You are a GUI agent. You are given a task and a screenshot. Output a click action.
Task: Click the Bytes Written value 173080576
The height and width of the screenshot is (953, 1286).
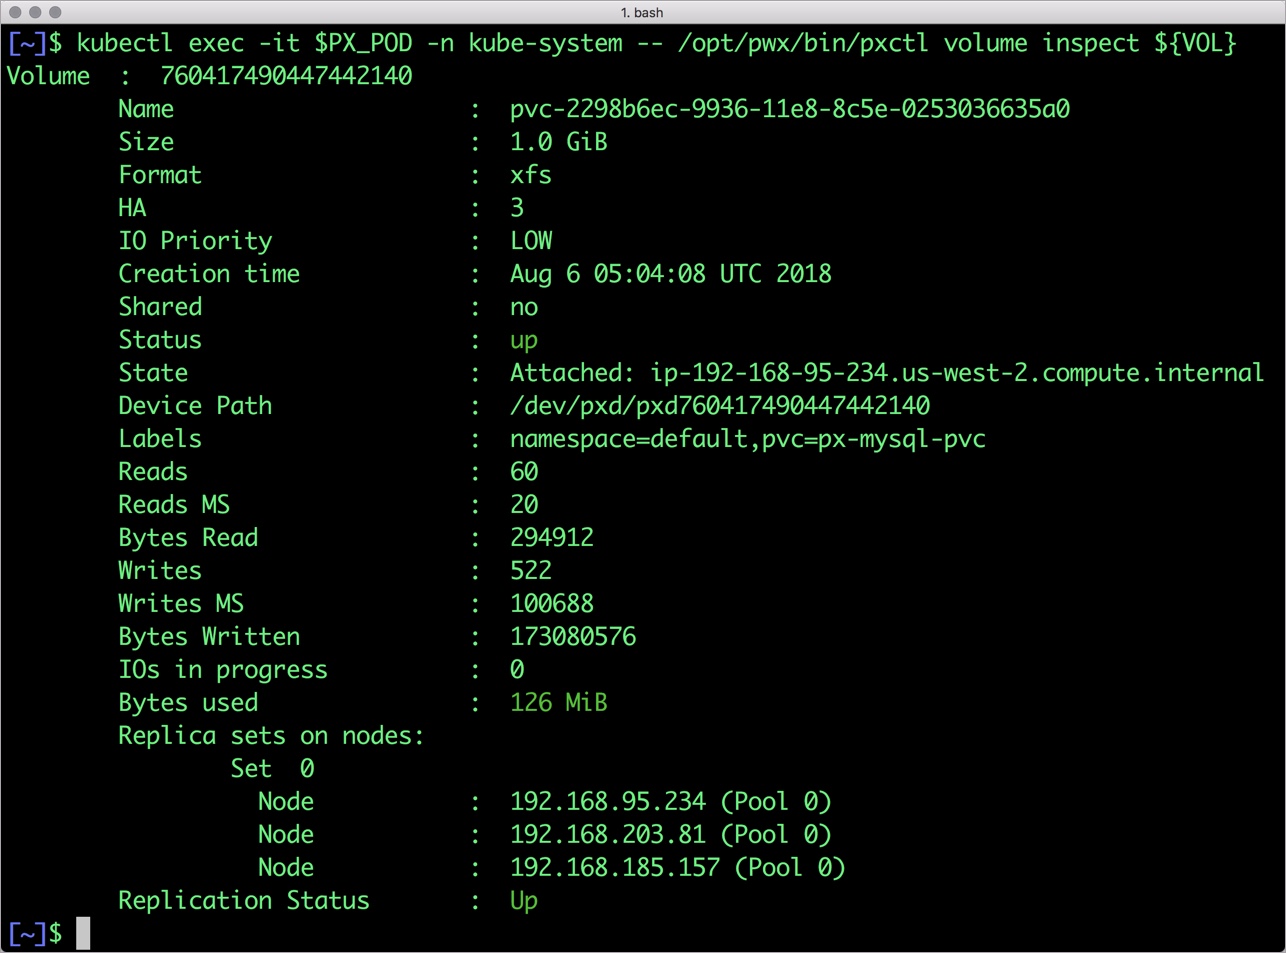pos(573,637)
